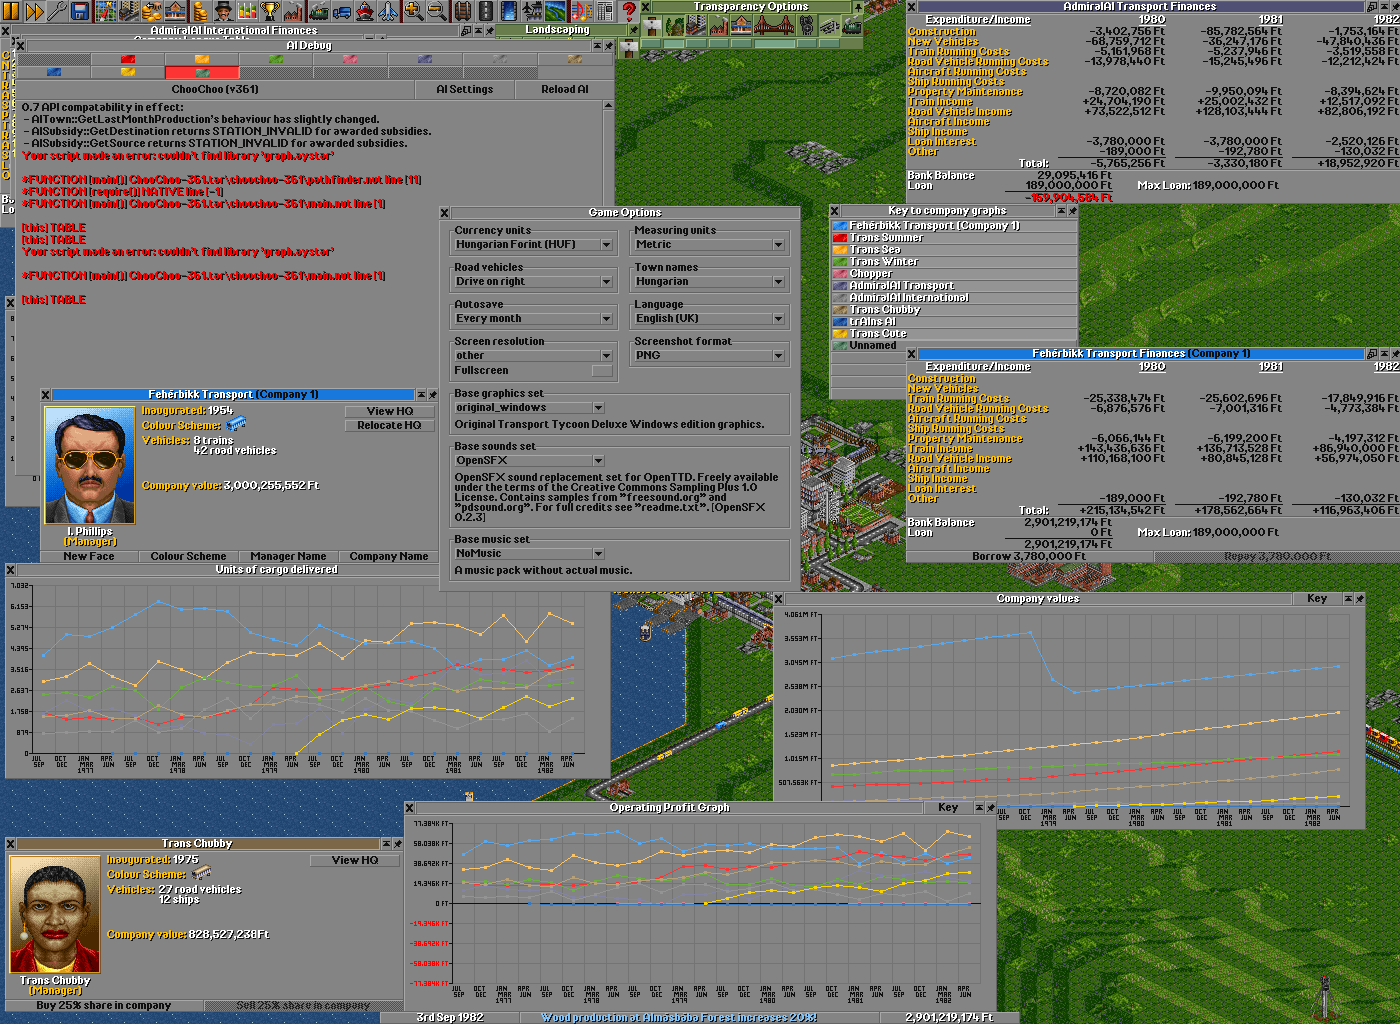
Task: Open the Language dropdown
Action: (709, 319)
